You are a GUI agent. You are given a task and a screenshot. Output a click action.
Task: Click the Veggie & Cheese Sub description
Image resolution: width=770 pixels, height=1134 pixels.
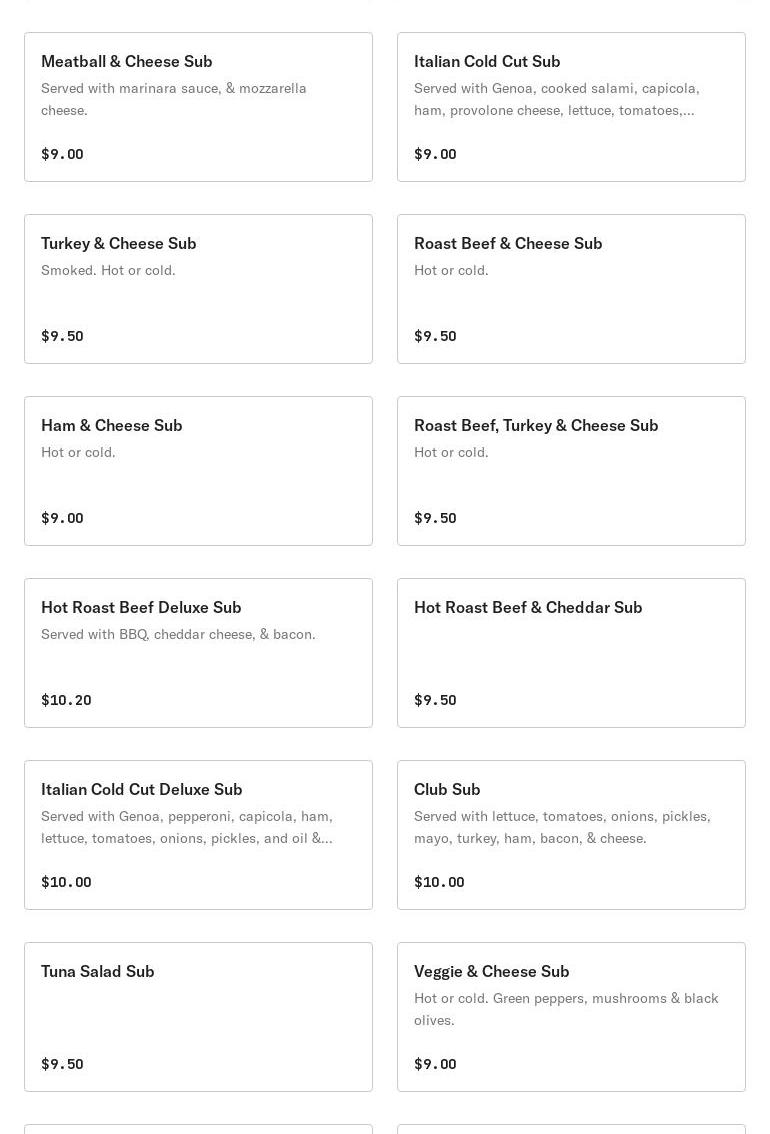566,1009
